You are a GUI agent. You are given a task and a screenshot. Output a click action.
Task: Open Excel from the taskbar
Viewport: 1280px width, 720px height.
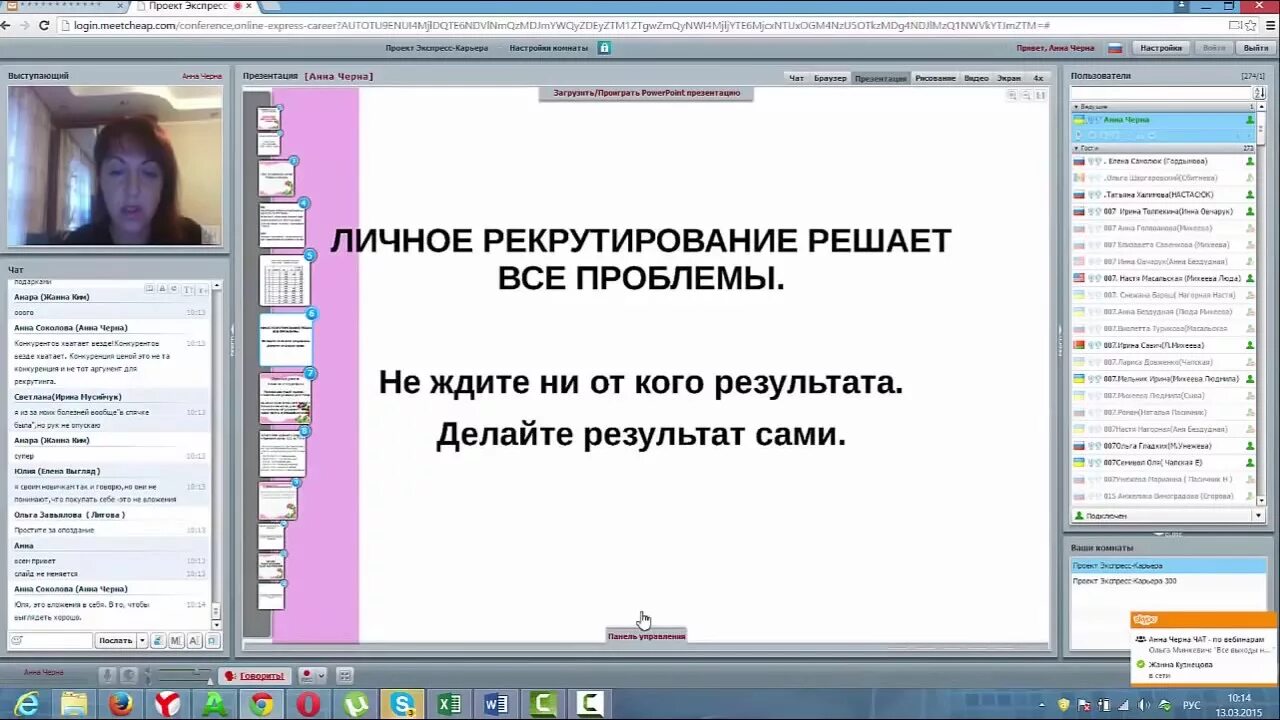pyautogui.click(x=449, y=704)
